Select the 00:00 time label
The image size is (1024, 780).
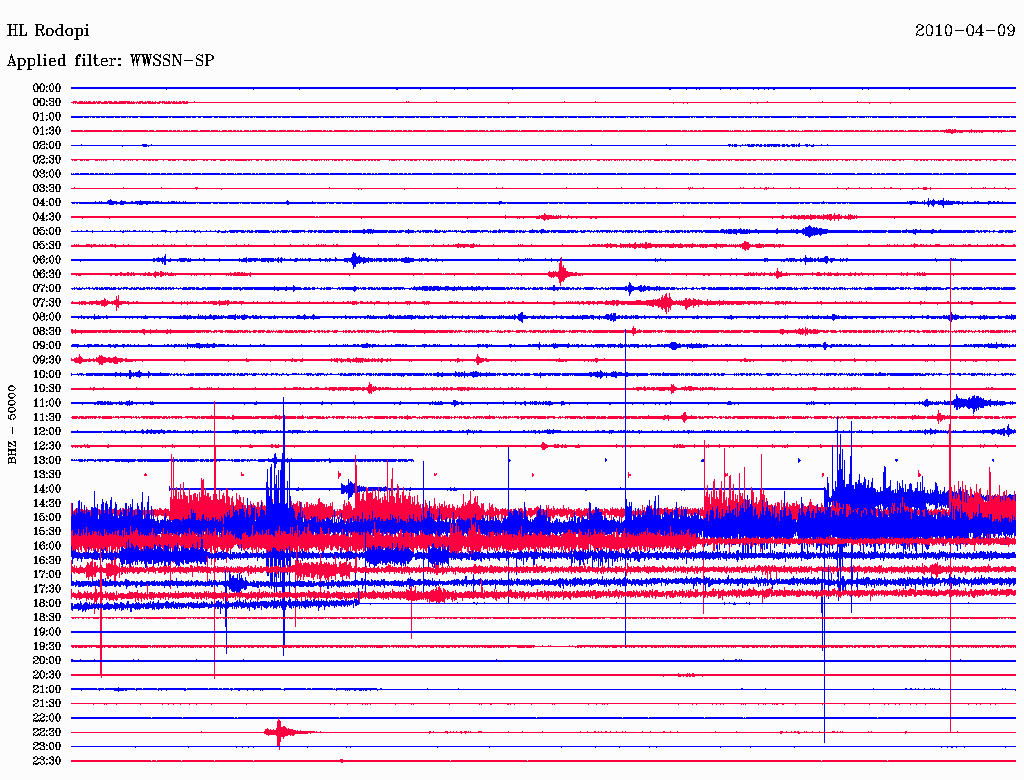pyautogui.click(x=47, y=88)
